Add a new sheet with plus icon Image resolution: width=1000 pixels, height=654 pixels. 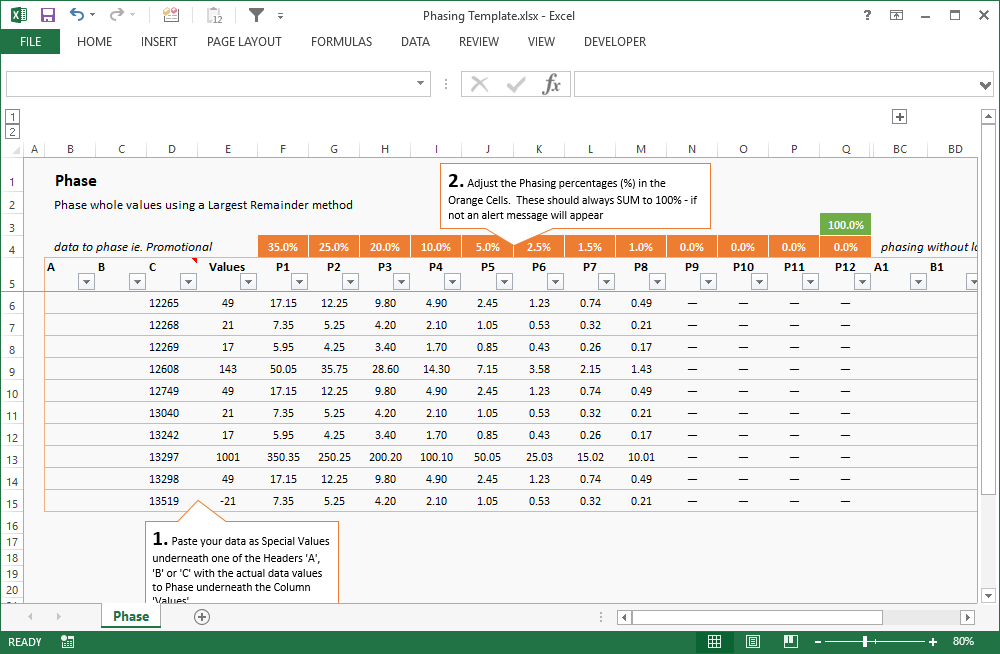tap(202, 617)
